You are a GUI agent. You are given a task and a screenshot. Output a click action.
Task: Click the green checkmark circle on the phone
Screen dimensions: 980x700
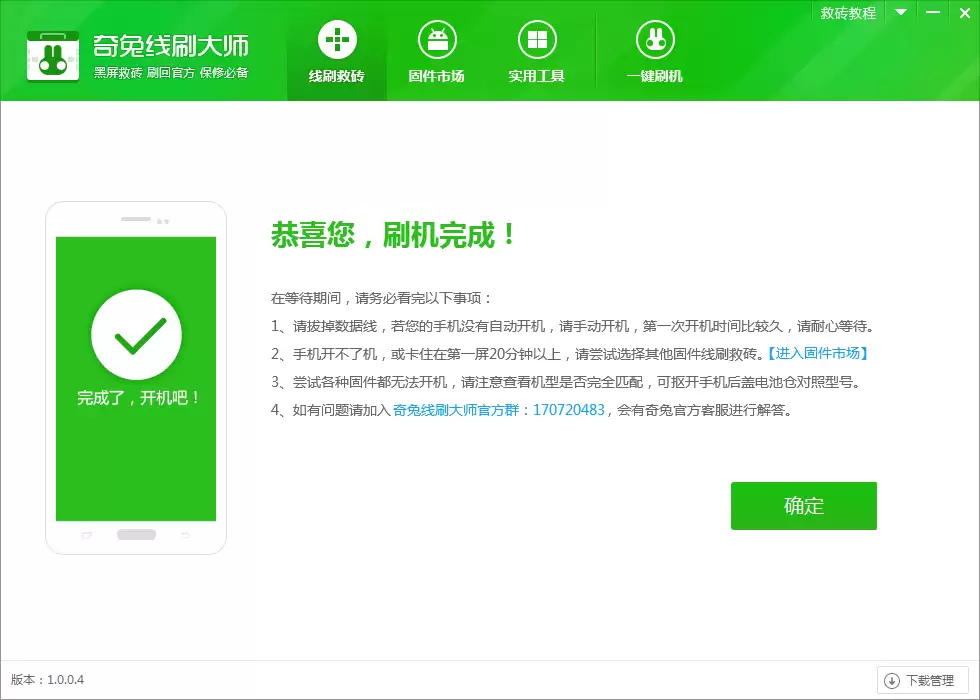point(135,335)
